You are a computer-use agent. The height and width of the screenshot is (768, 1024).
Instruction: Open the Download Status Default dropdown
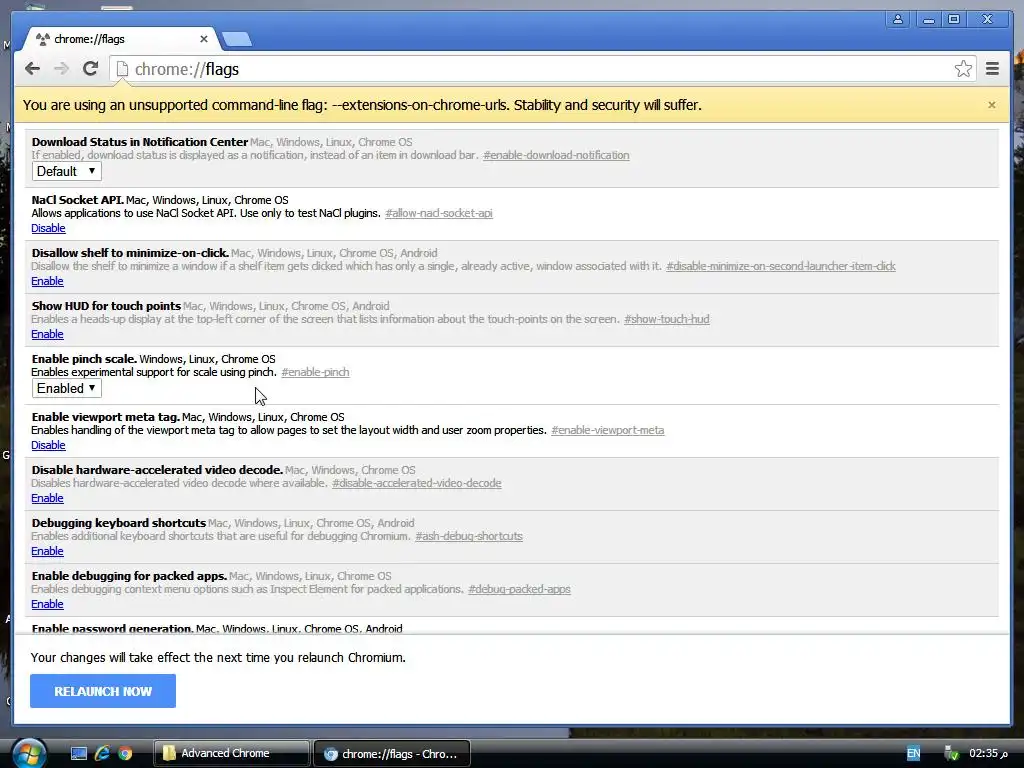[67, 171]
